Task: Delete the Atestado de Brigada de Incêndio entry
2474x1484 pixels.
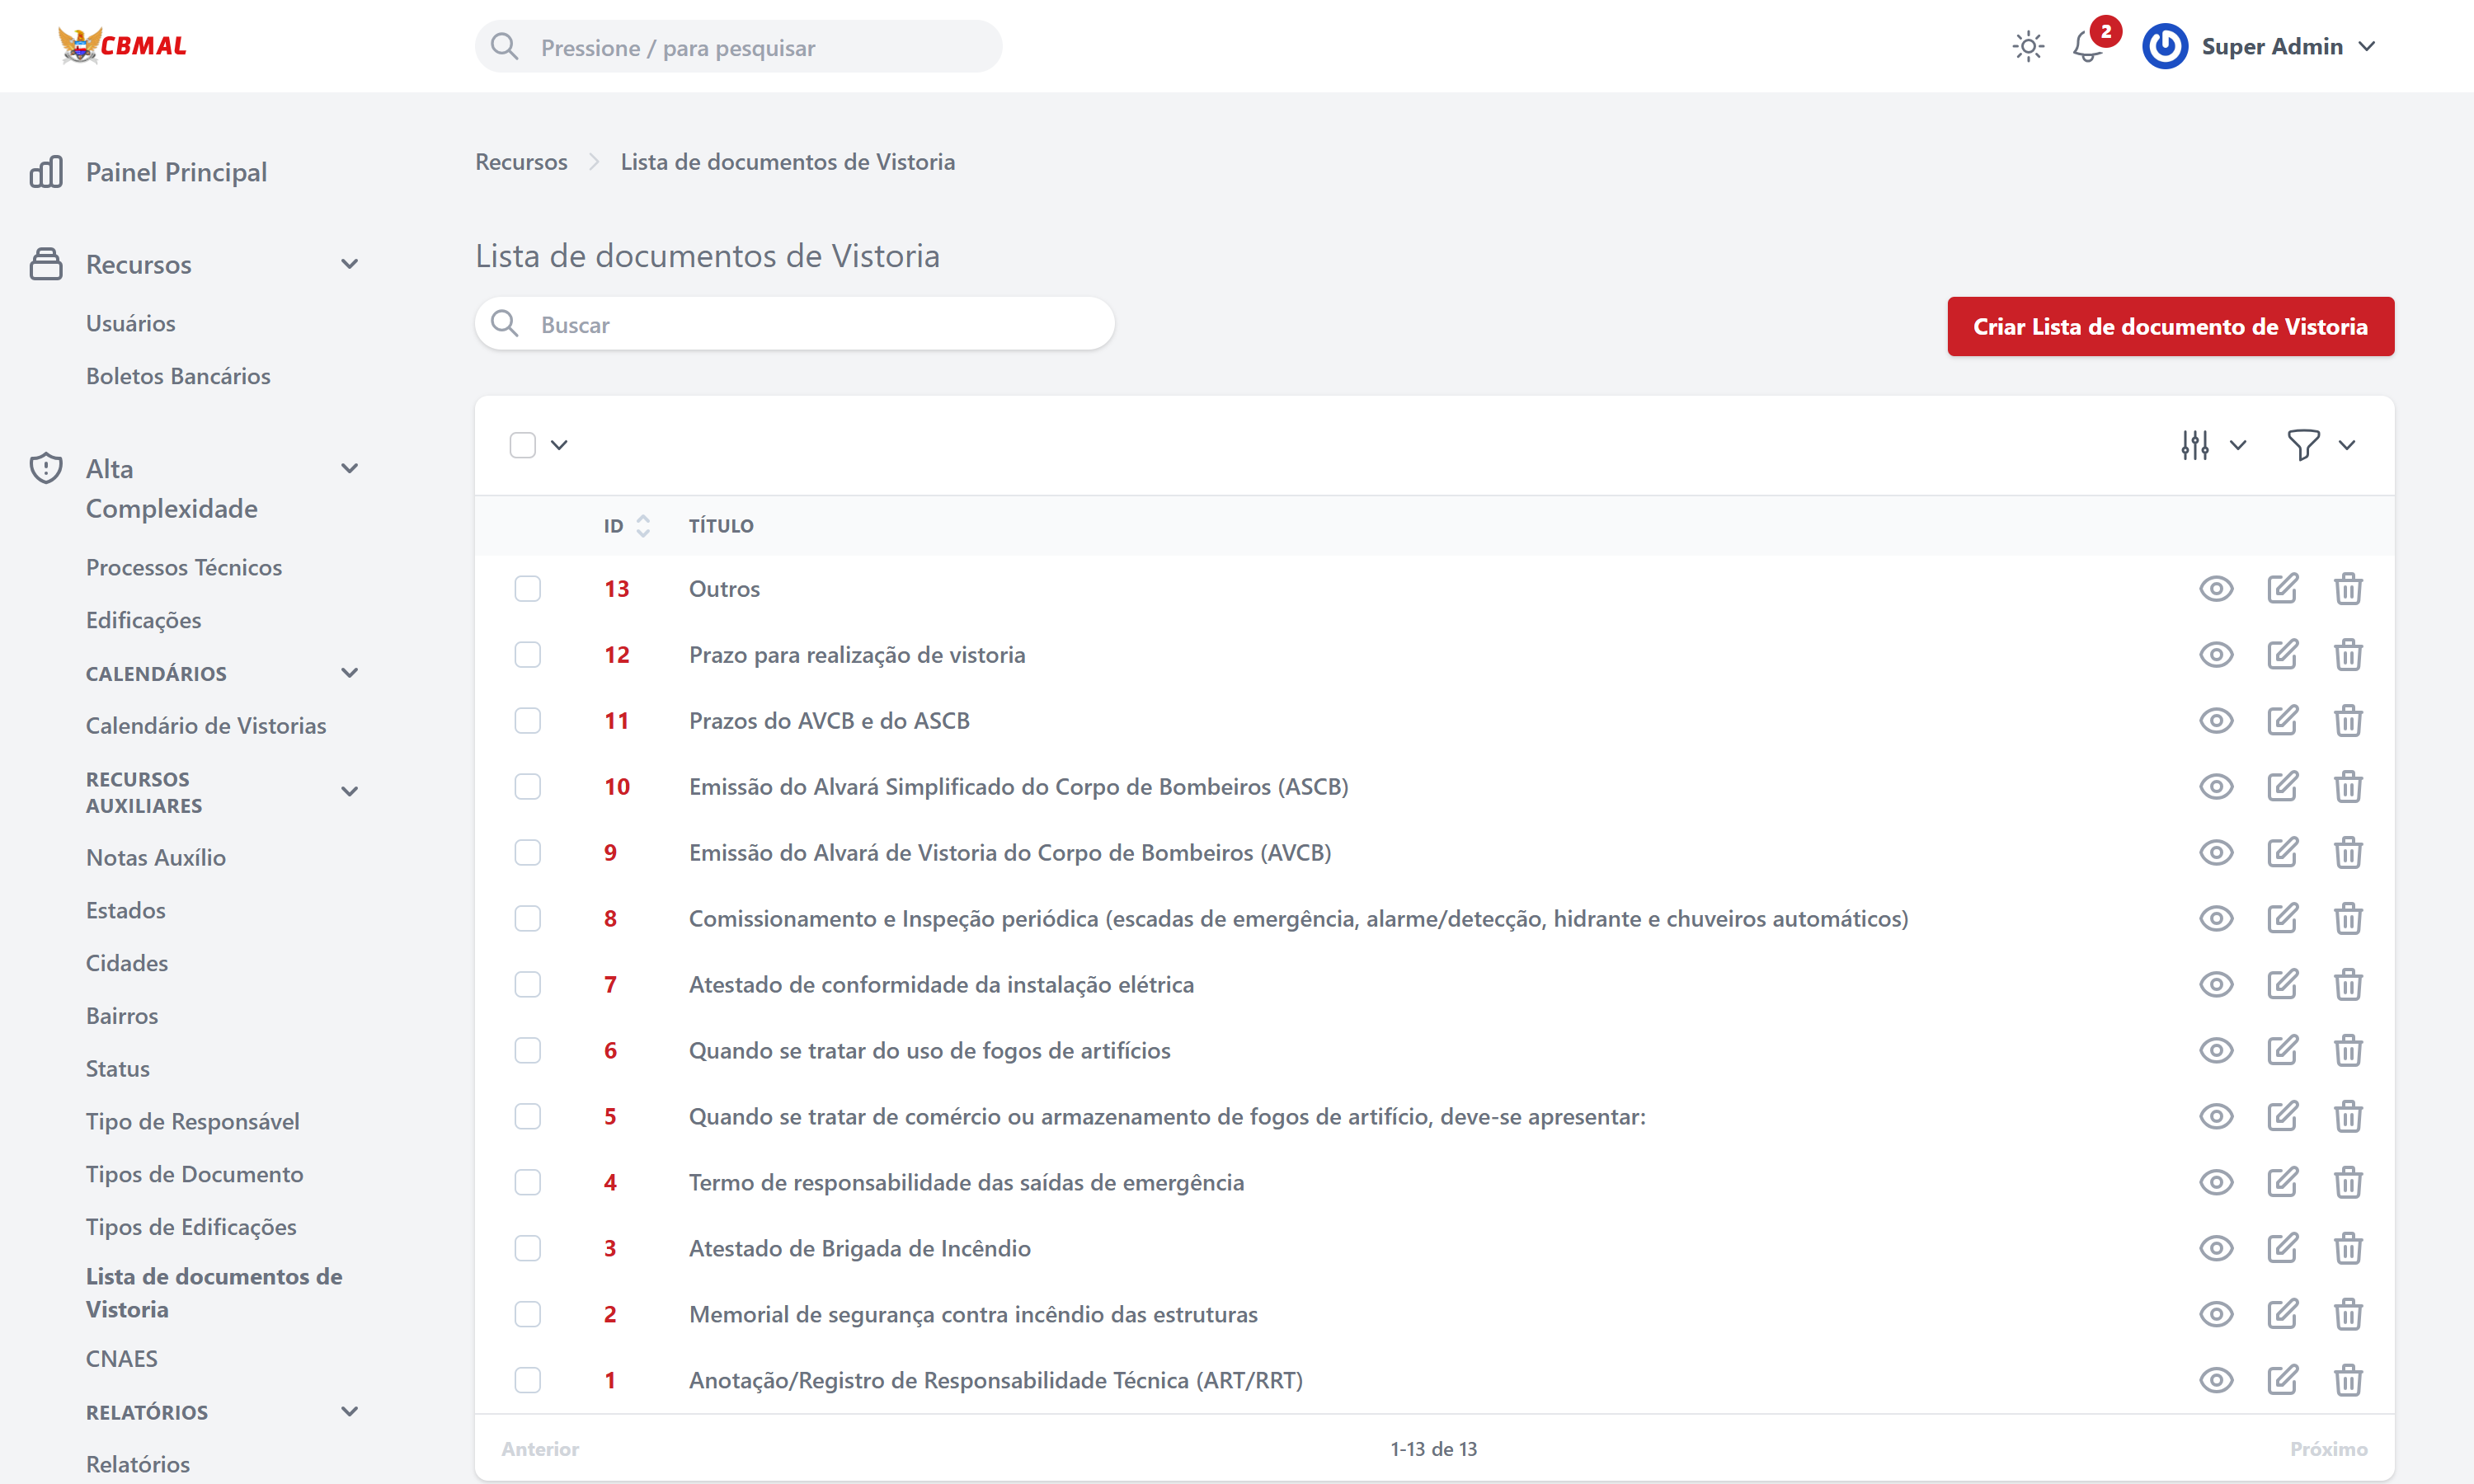Action: (2348, 1248)
